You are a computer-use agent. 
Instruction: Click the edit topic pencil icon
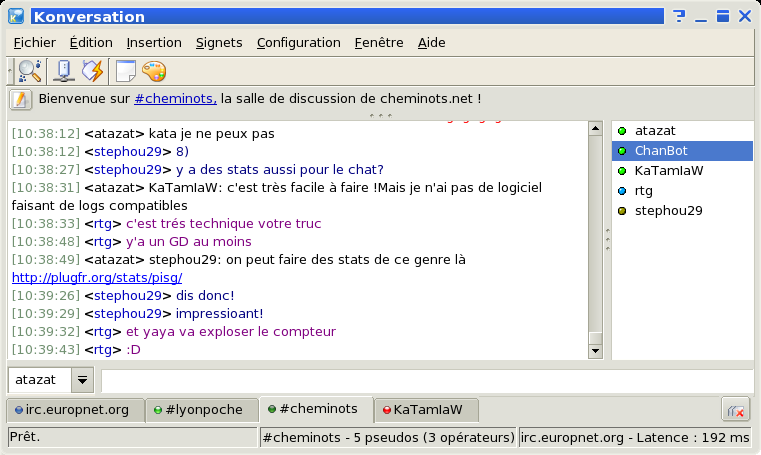22,100
